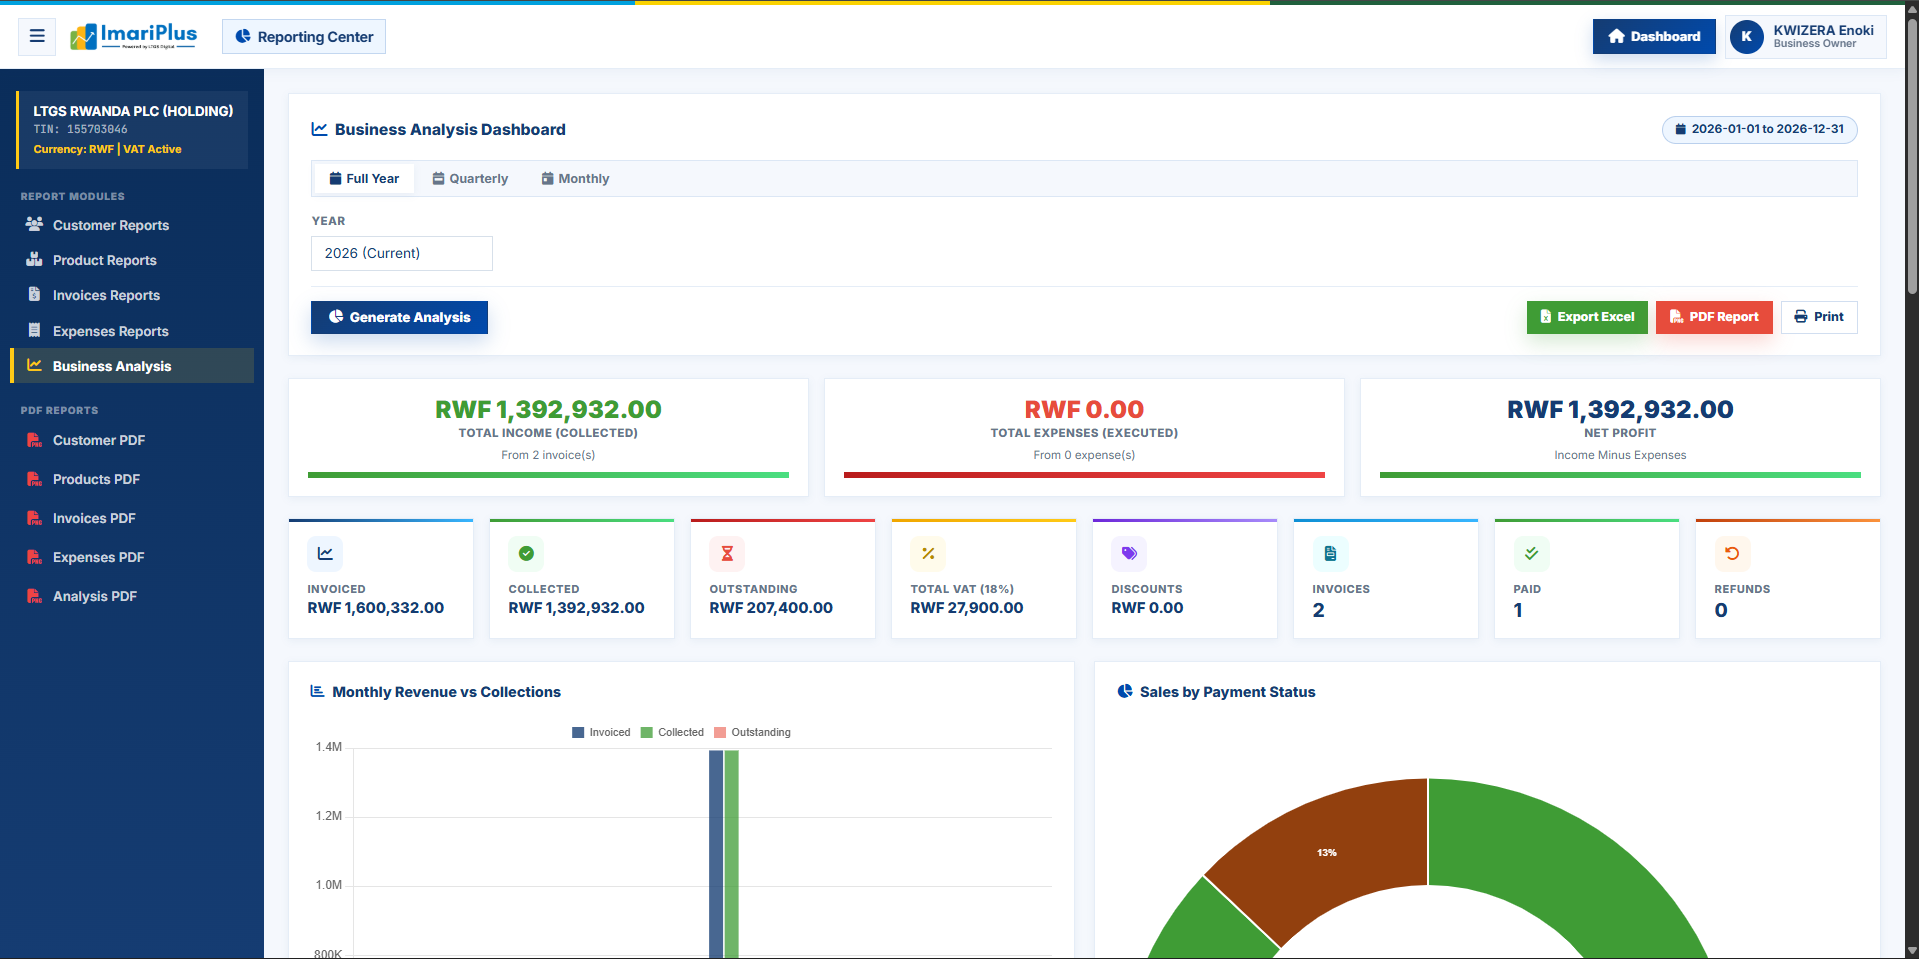1919x959 pixels.
Task: Open Invoices Reports in the sidebar
Action: pos(132,295)
